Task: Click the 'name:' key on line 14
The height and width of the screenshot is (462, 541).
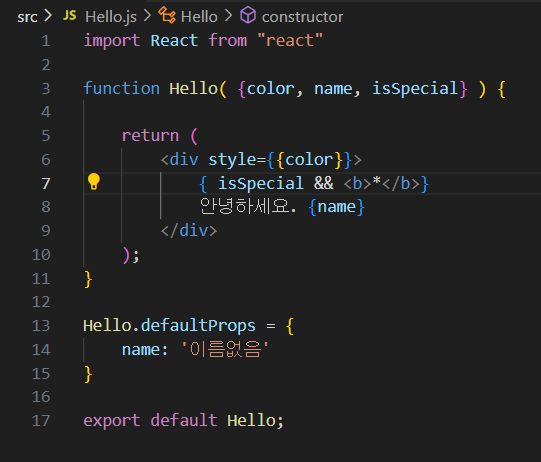Action: 145,350
